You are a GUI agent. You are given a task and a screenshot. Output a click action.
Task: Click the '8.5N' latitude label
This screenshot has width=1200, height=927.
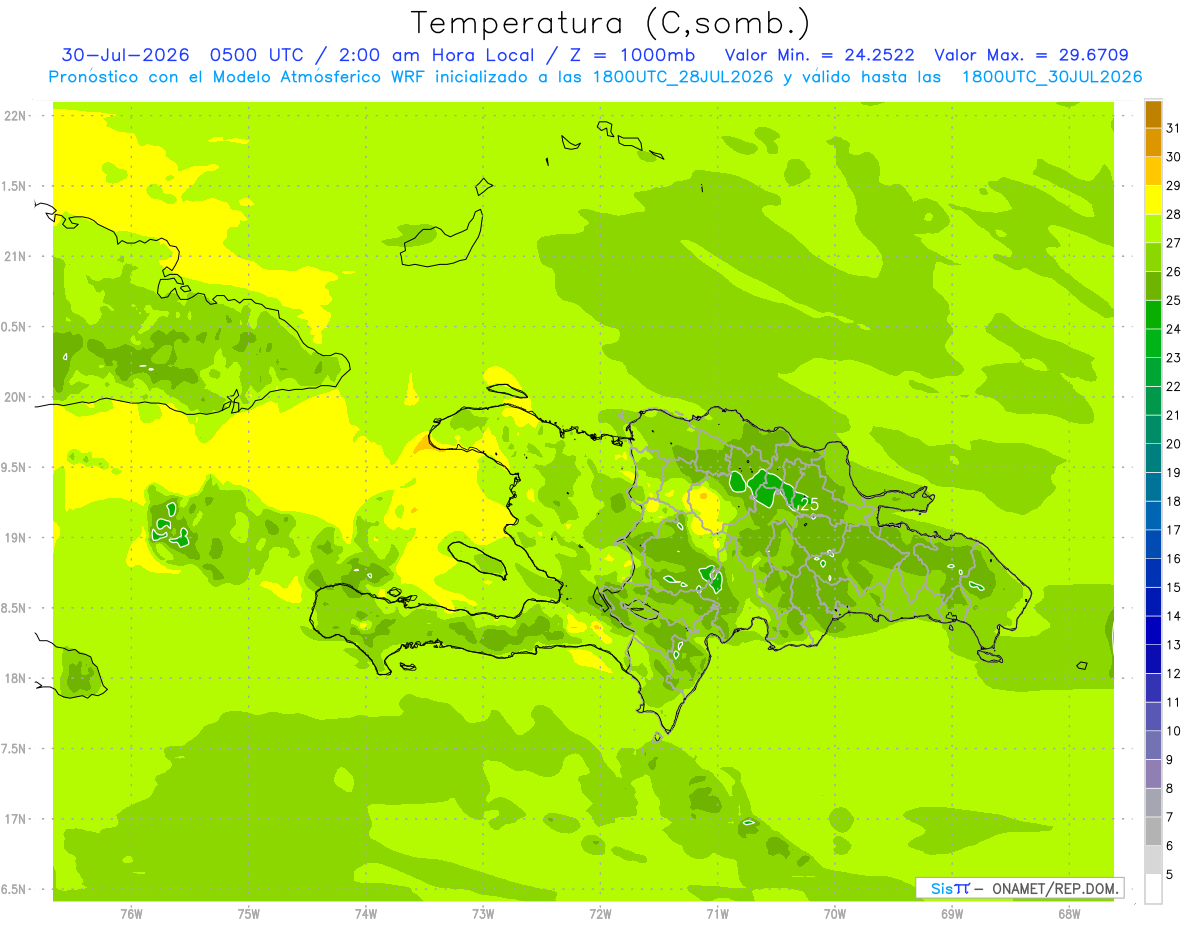pyautogui.click(x=15, y=608)
